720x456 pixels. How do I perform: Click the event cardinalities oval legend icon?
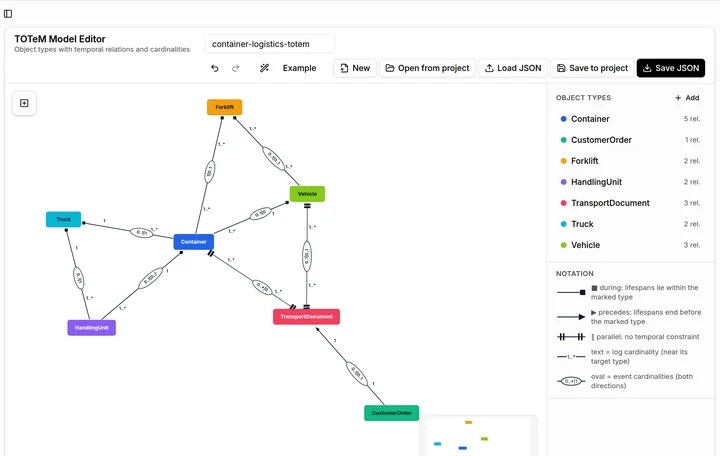click(571, 381)
